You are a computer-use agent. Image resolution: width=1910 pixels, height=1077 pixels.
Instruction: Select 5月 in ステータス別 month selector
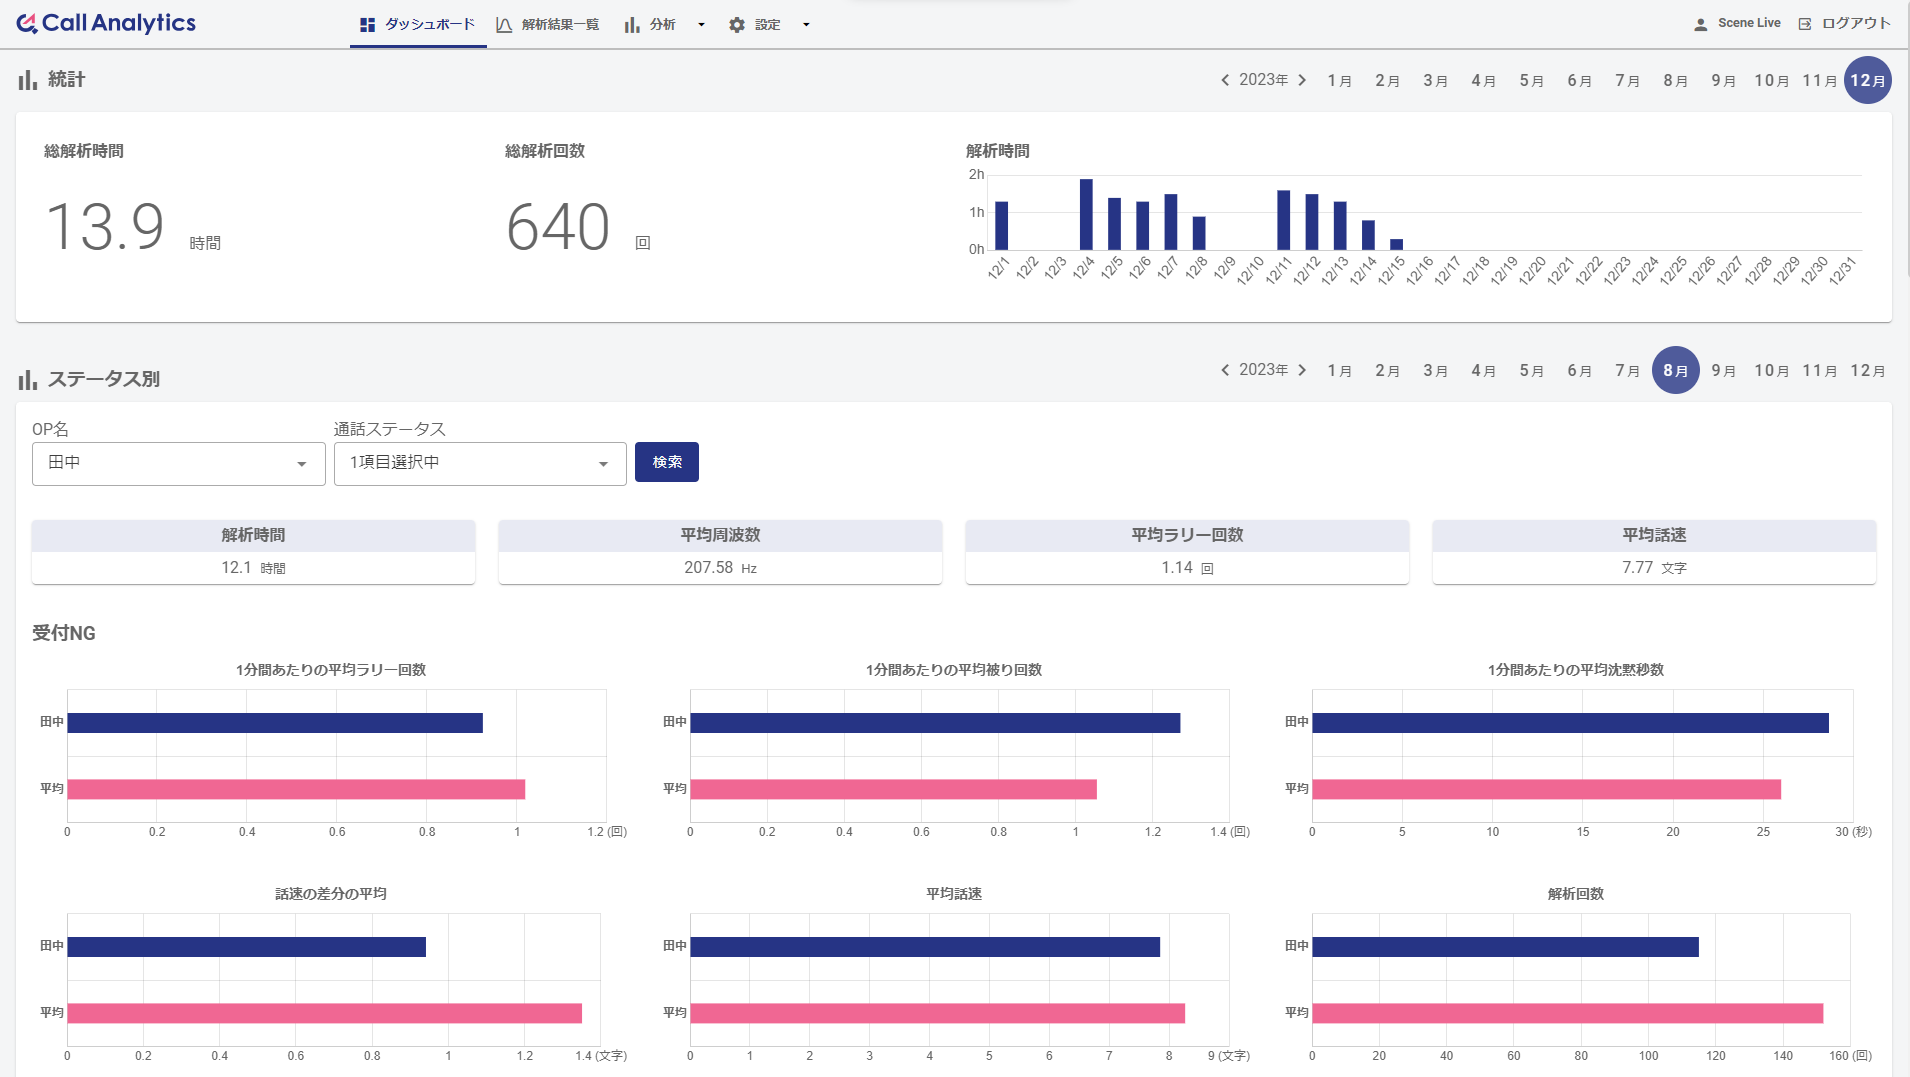1532,370
